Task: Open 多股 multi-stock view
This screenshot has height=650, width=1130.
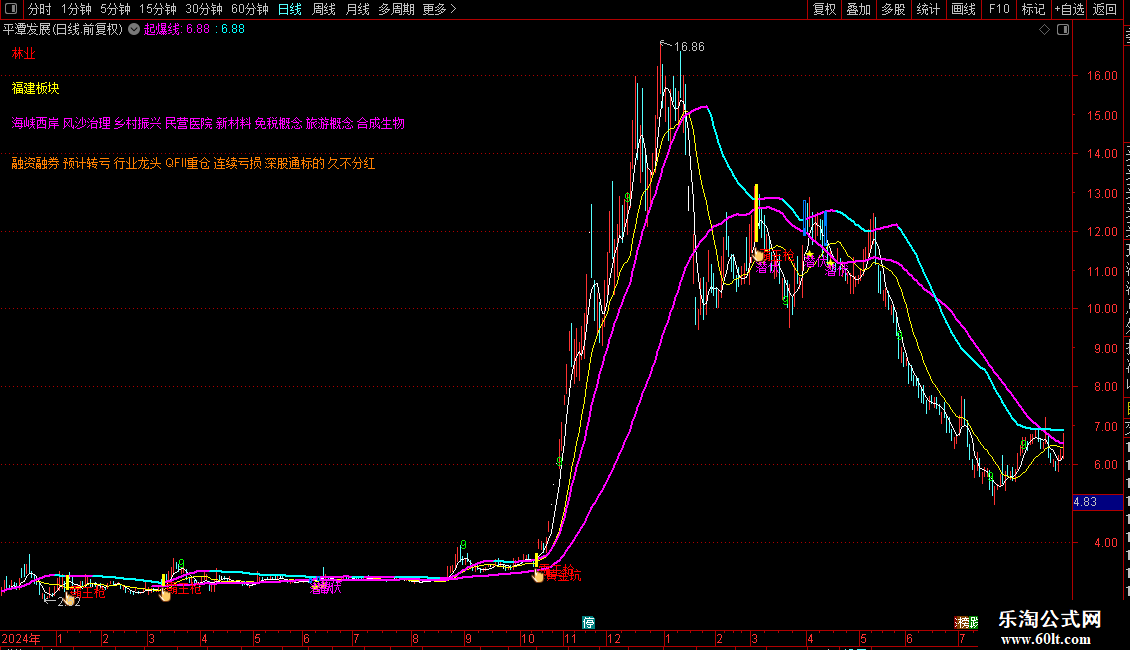Action: [893, 9]
